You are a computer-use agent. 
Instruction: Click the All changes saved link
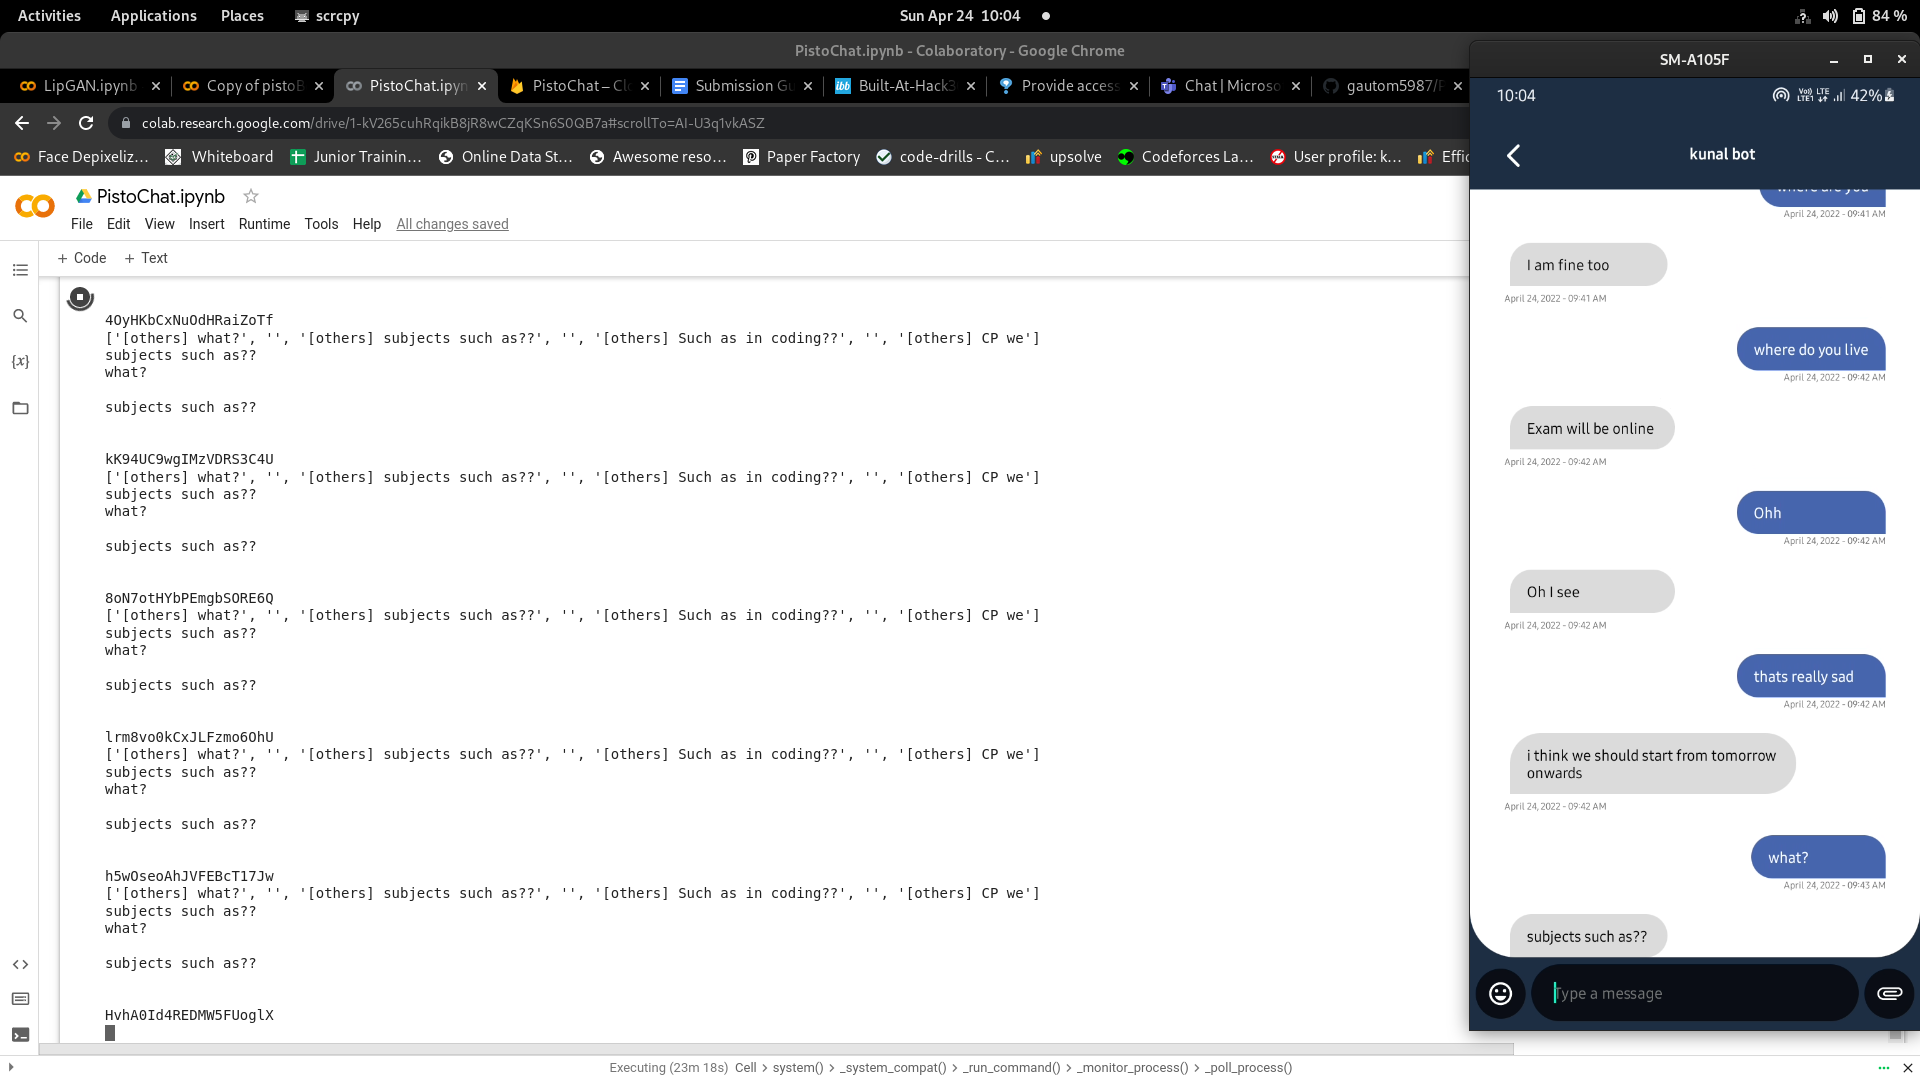coord(452,224)
